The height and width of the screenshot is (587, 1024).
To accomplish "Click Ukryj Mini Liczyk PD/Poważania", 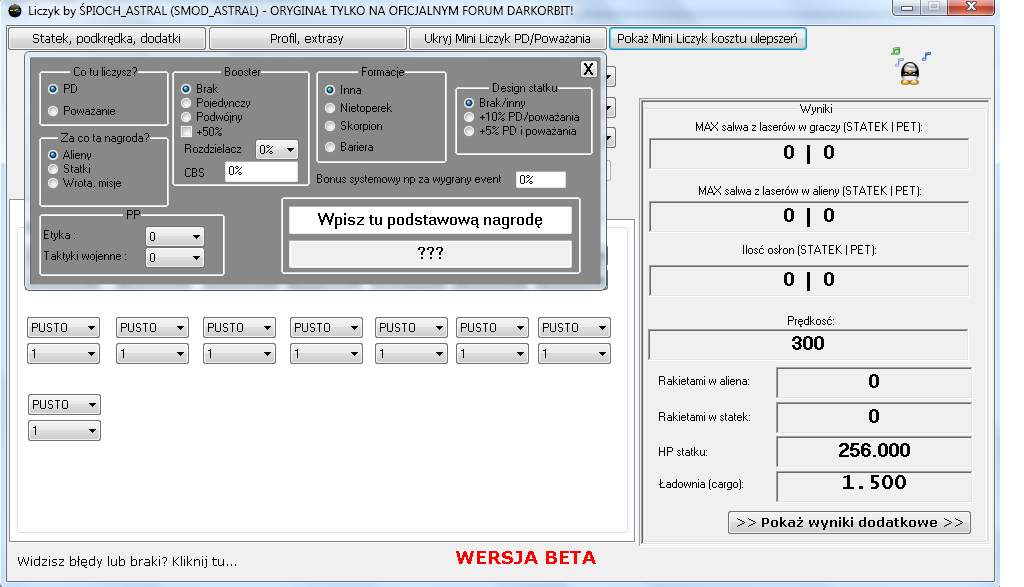I will (507, 39).
